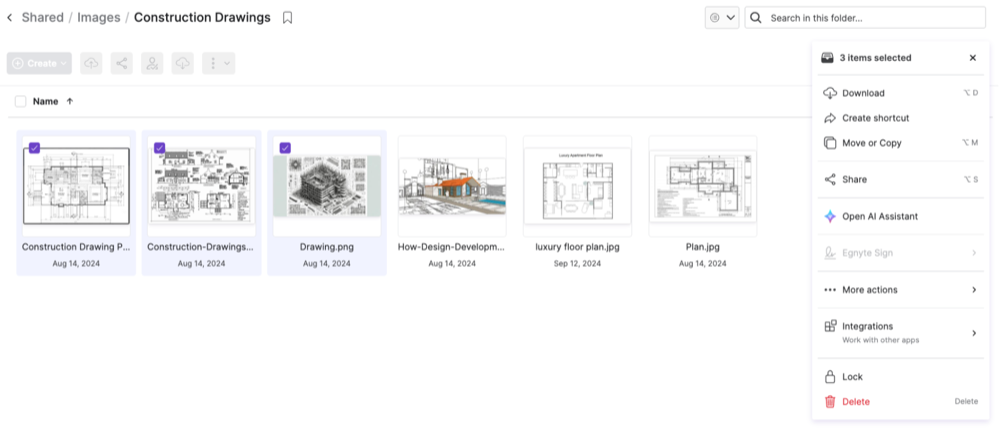Expand the More actions submenu
Image resolution: width=999 pixels, height=430 pixels.
pos(974,290)
